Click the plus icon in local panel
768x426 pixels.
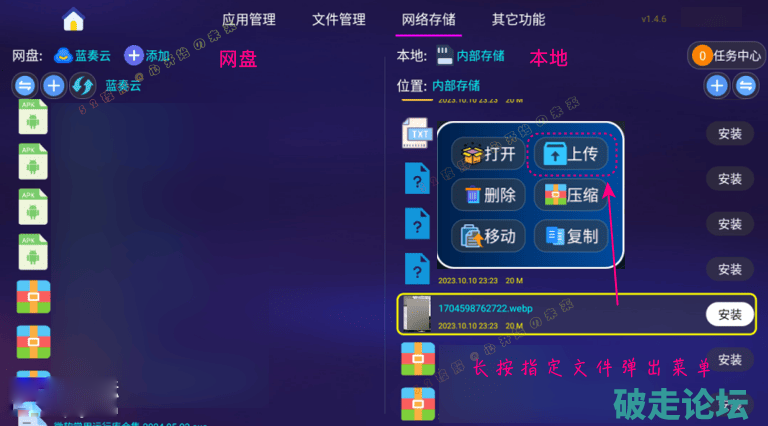pyautogui.click(x=717, y=86)
